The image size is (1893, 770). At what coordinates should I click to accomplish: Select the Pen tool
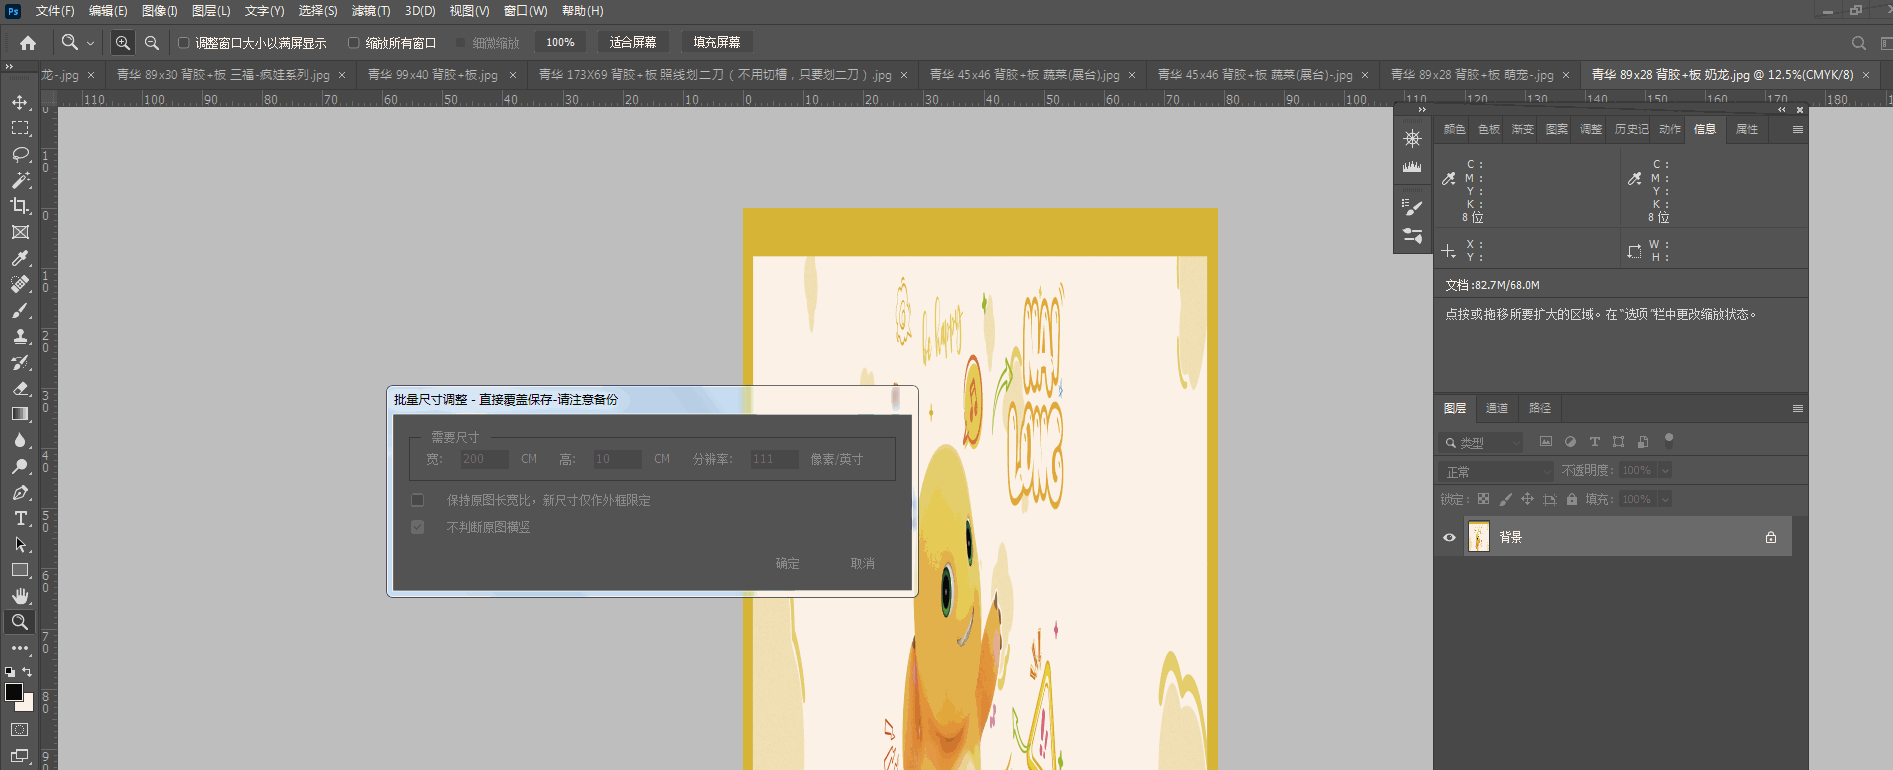click(x=20, y=492)
